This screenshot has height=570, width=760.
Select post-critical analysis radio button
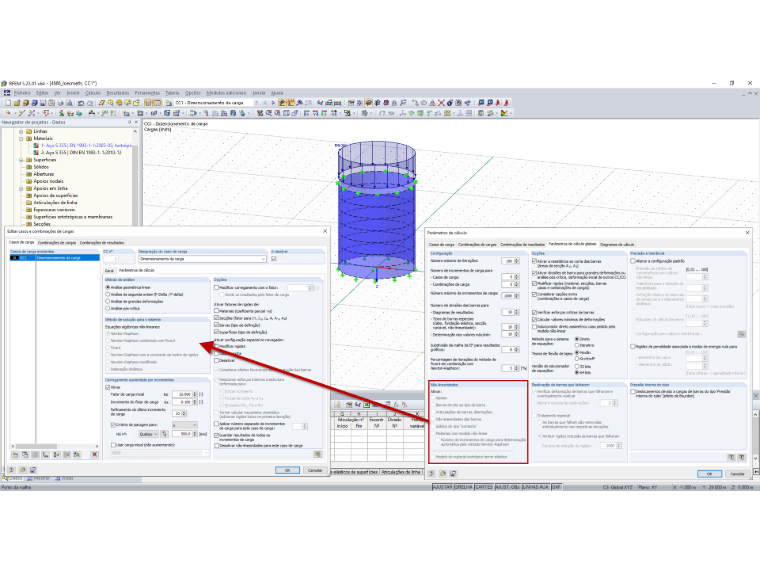[x=108, y=308]
